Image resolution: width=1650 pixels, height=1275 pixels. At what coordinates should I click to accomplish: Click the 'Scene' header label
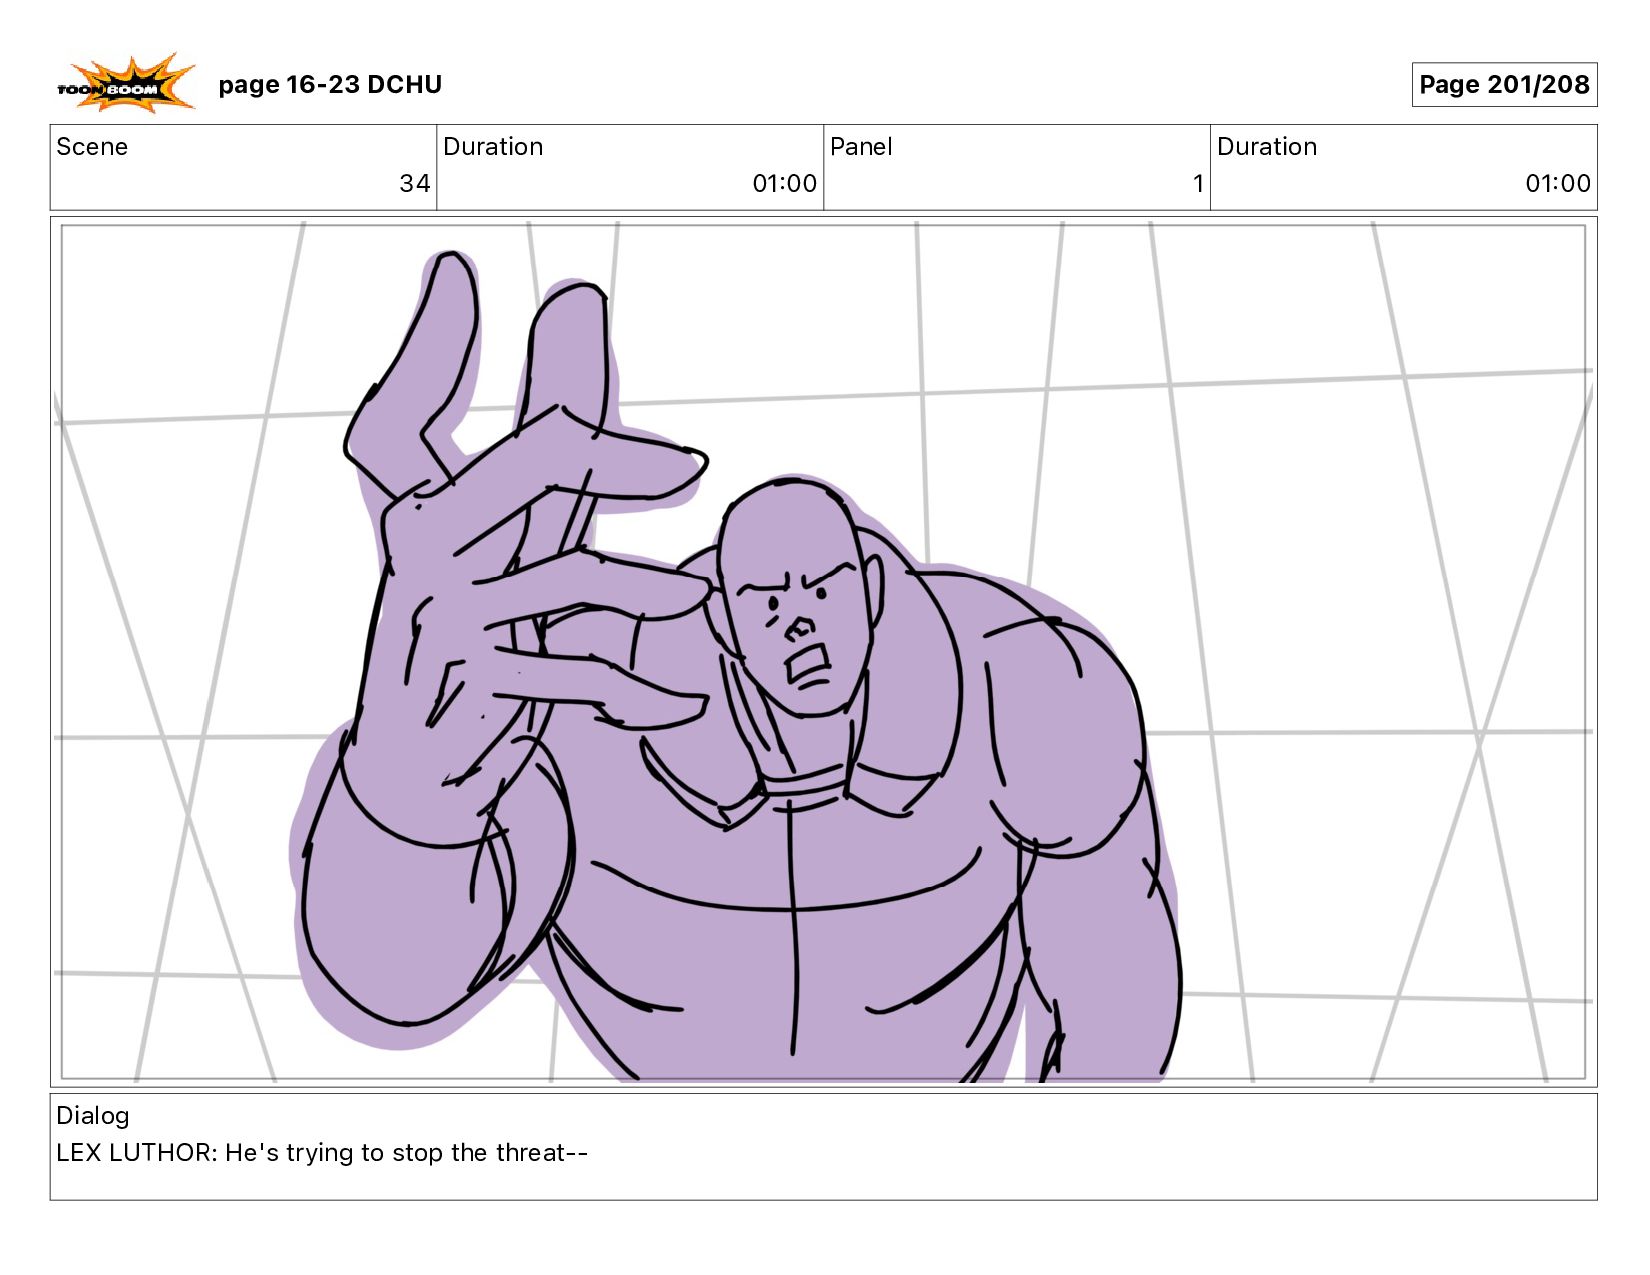pyautogui.click(x=92, y=147)
